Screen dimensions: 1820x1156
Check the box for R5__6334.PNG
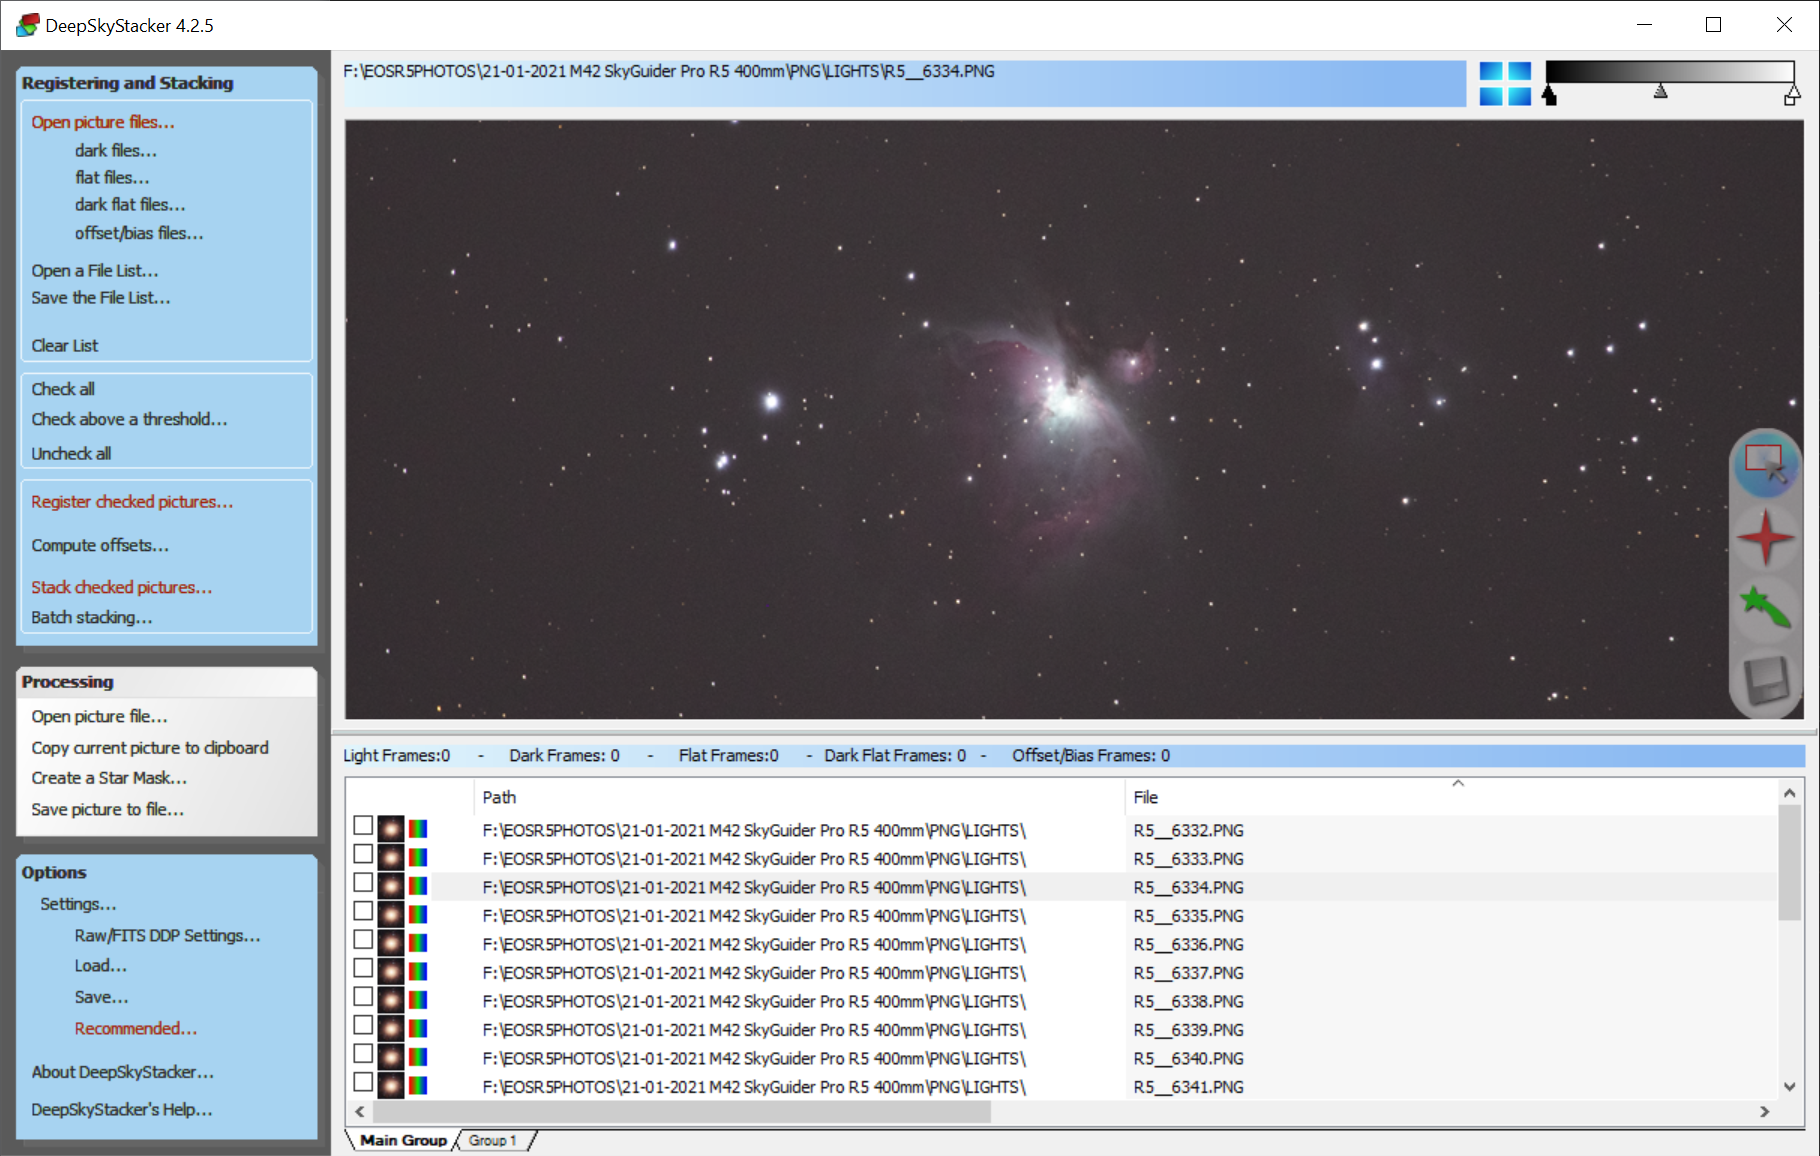point(363,883)
